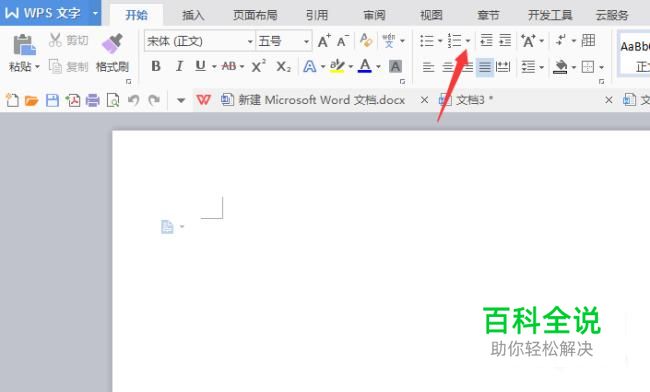Click the undo arrow
The width and height of the screenshot is (650, 392).
pos(133,100)
